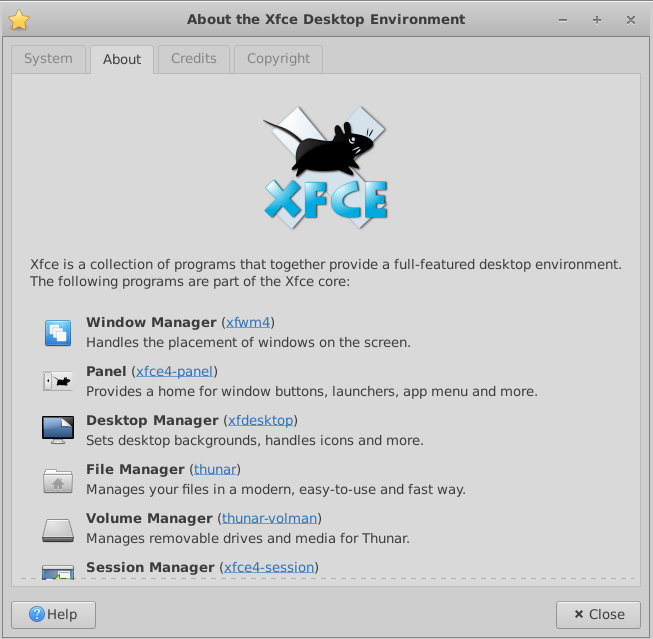Click 'Sets desktop backgrounds' description text
The width and height of the screenshot is (653, 639).
coord(255,440)
